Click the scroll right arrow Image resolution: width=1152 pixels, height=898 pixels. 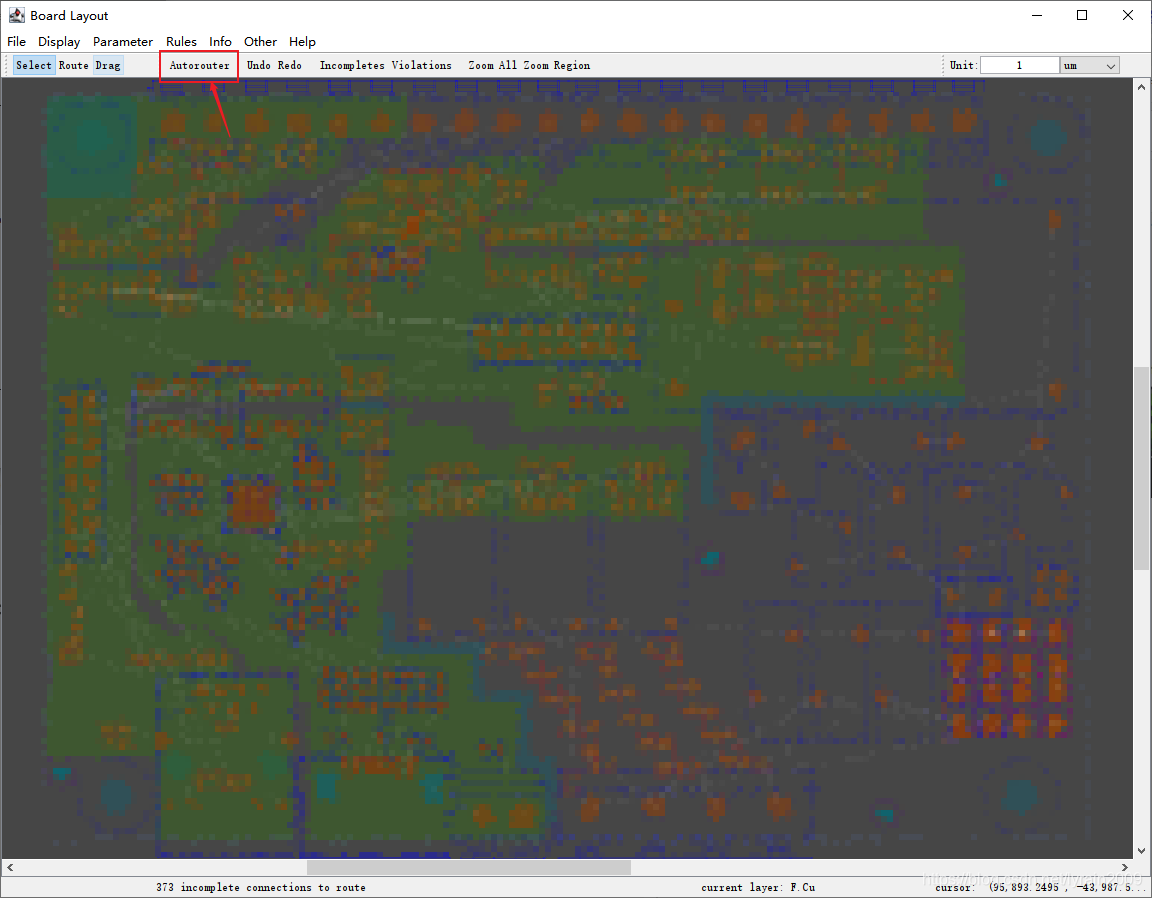pos(1125,867)
